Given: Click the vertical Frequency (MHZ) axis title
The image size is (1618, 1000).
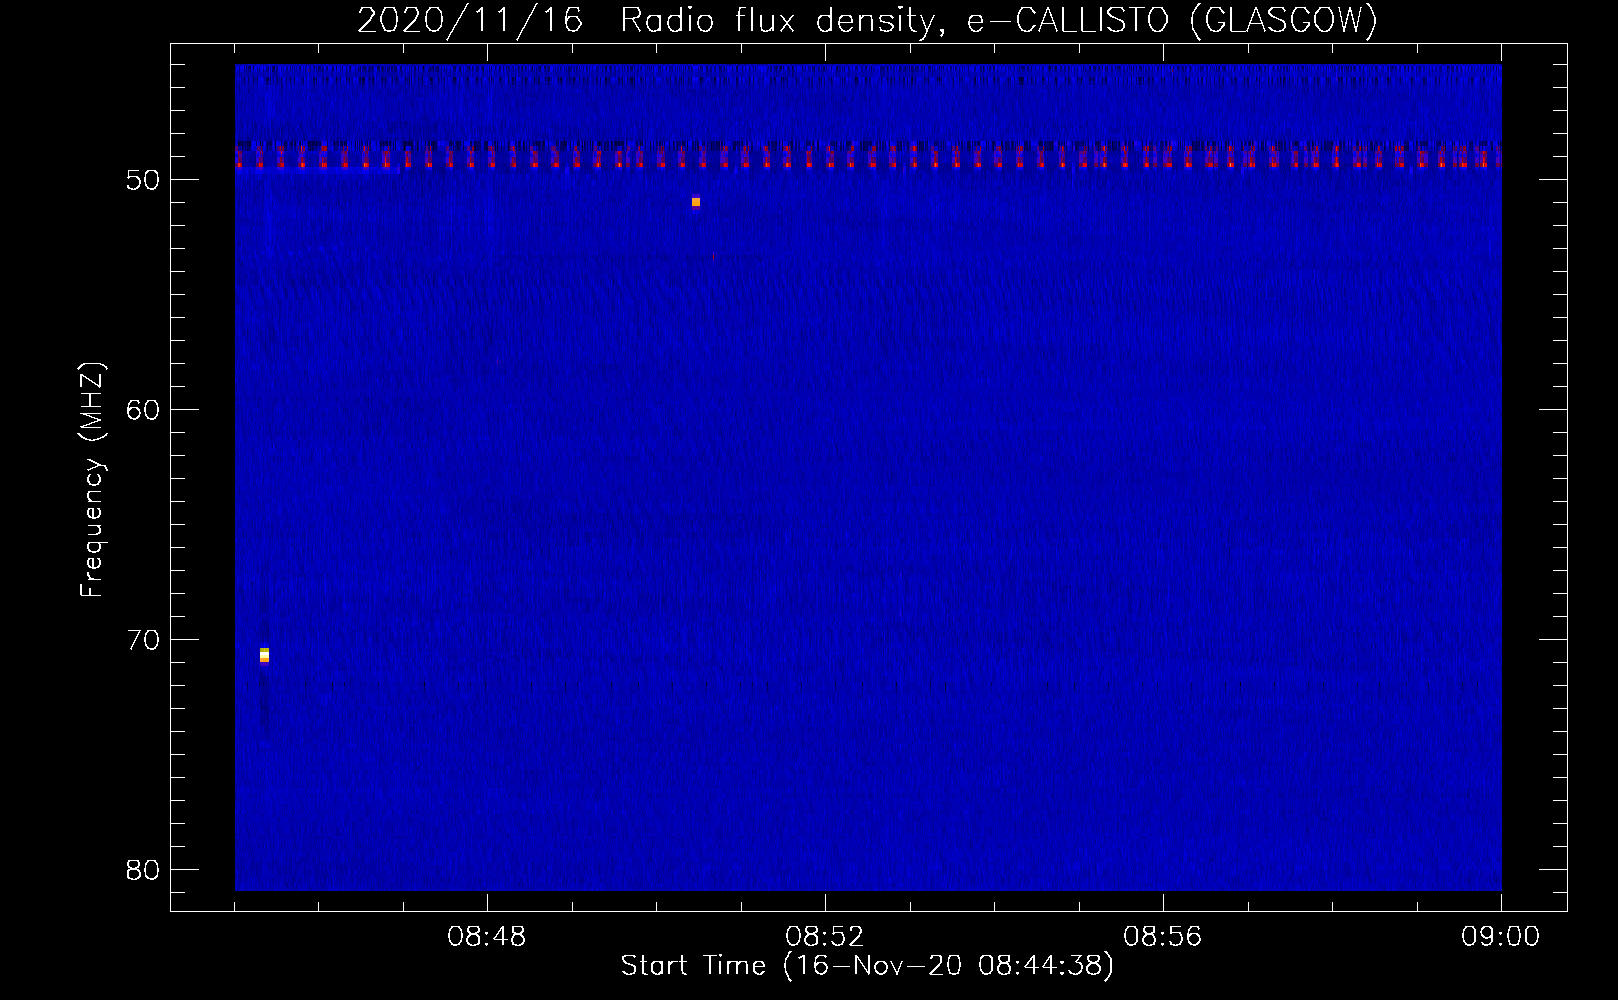Looking at the screenshot, I should (x=92, y=480).
